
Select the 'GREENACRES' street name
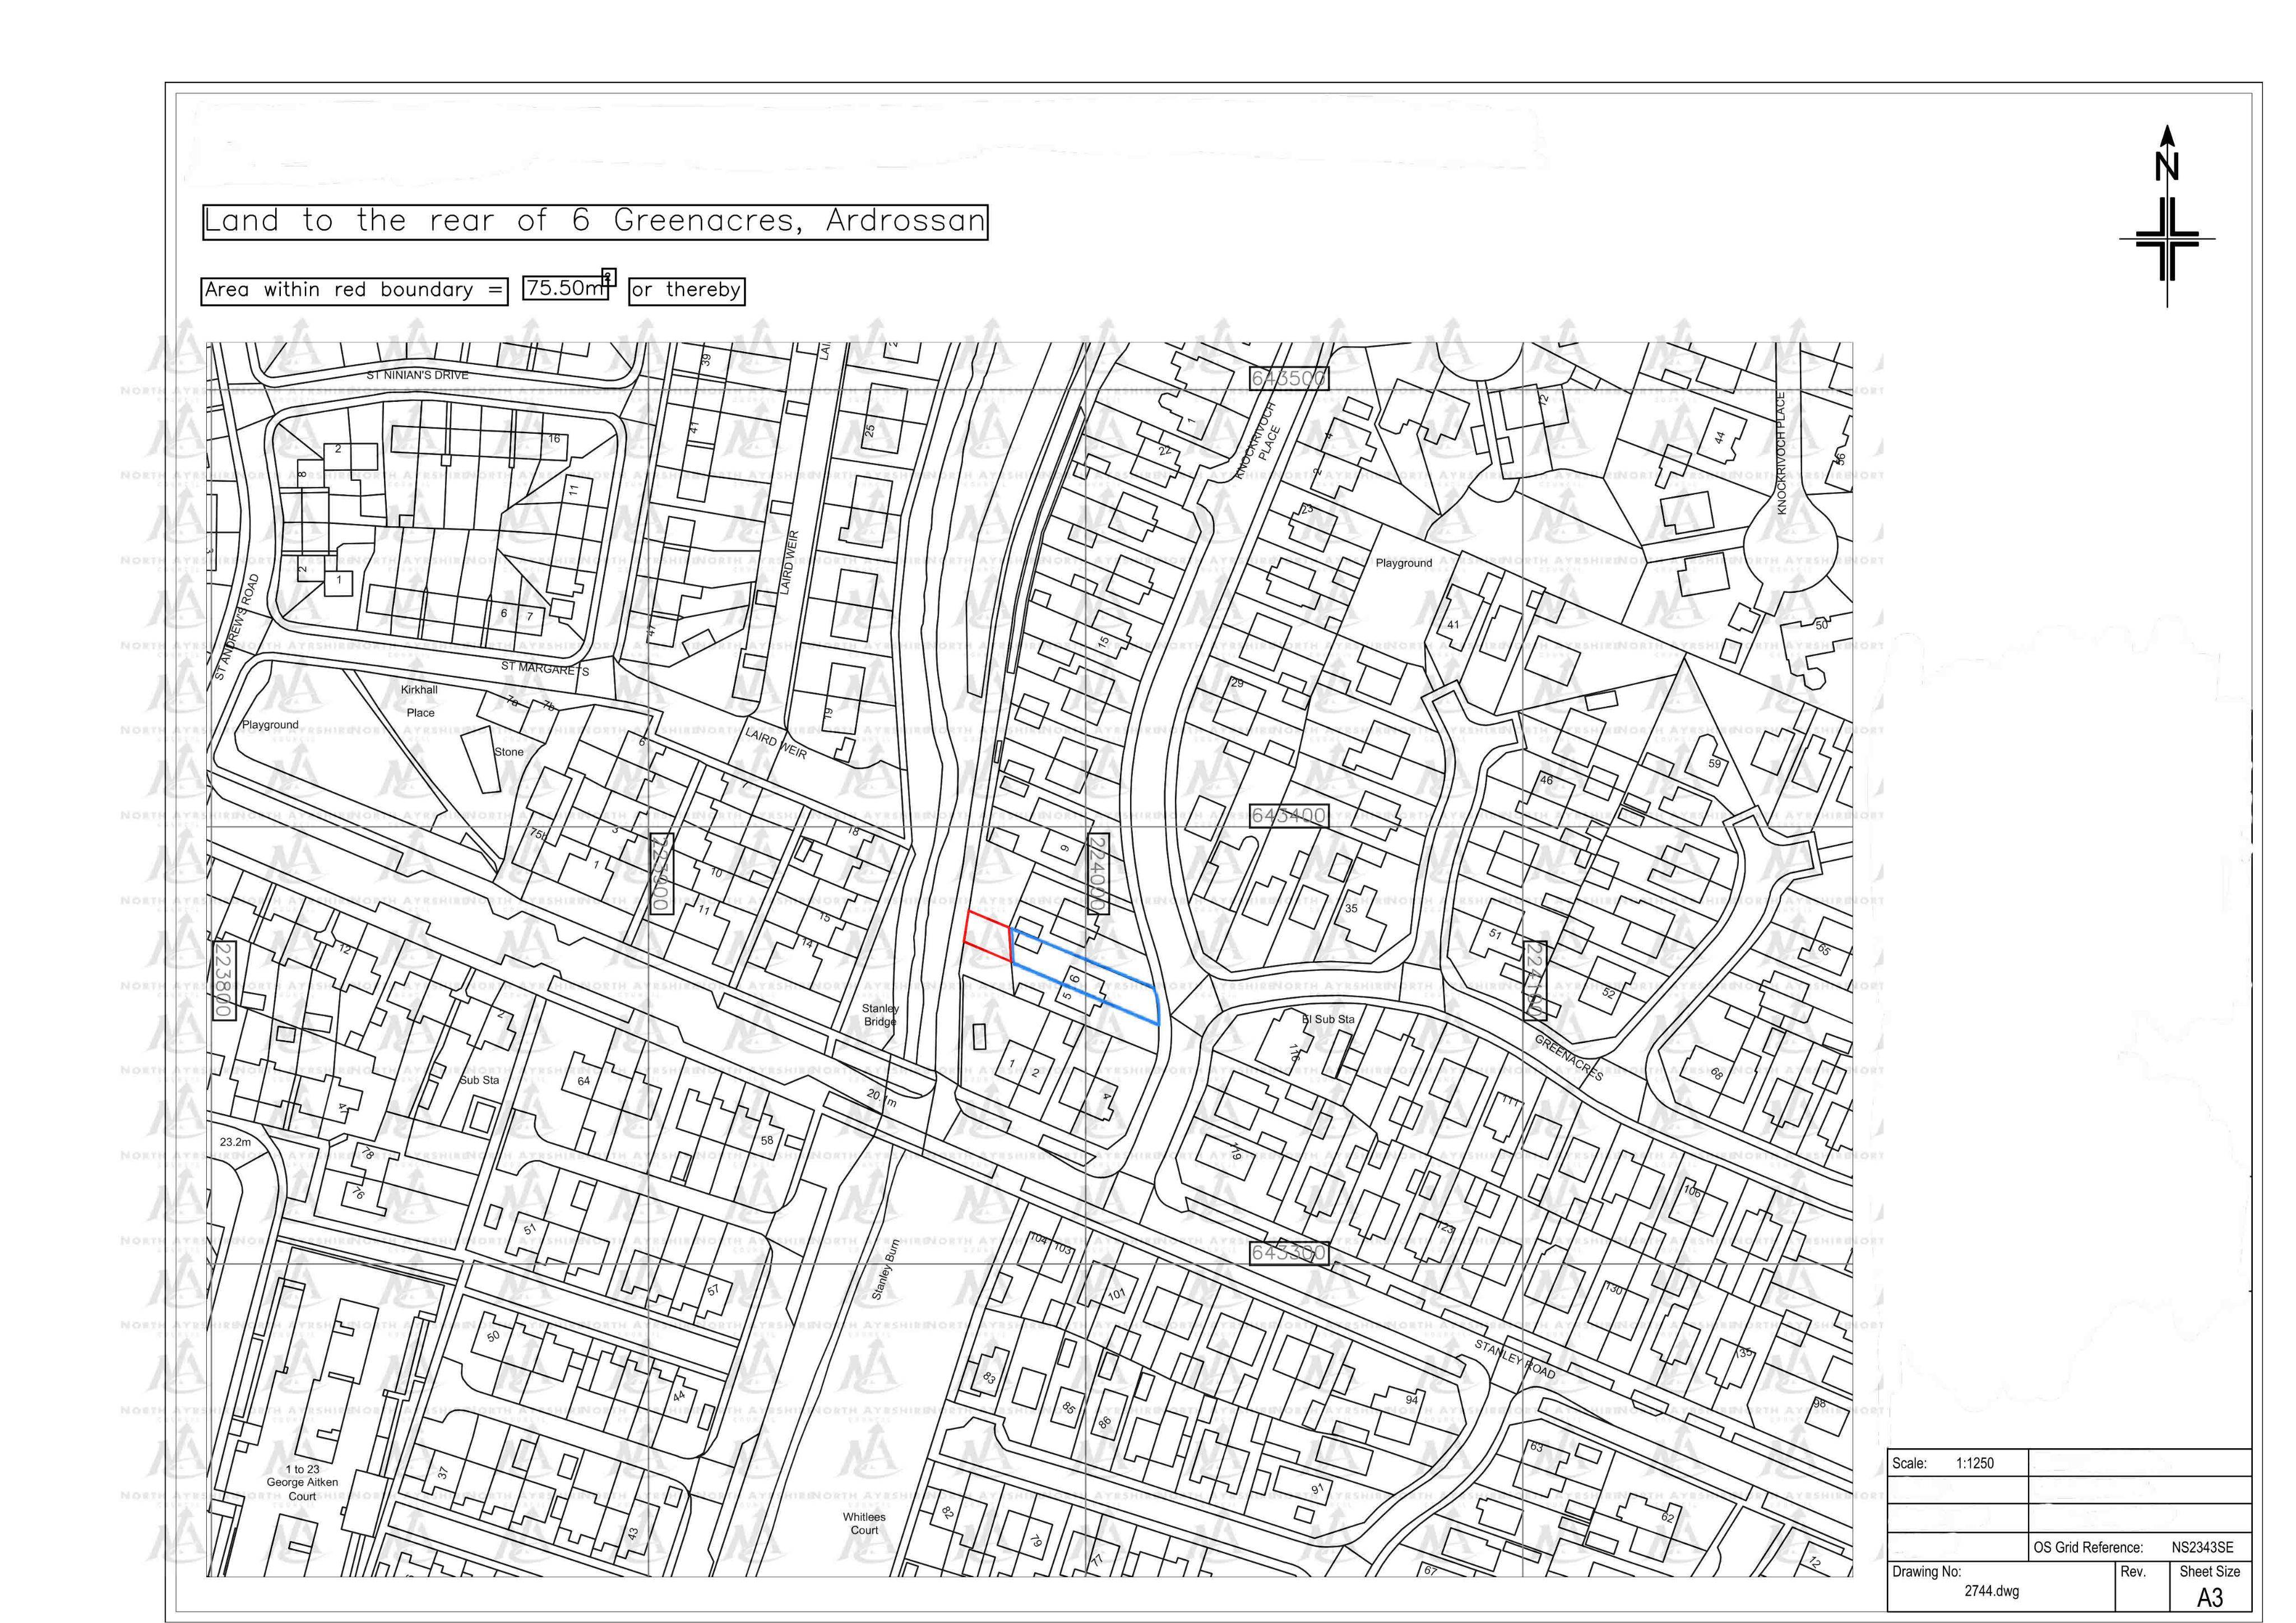(1569, 1058)
